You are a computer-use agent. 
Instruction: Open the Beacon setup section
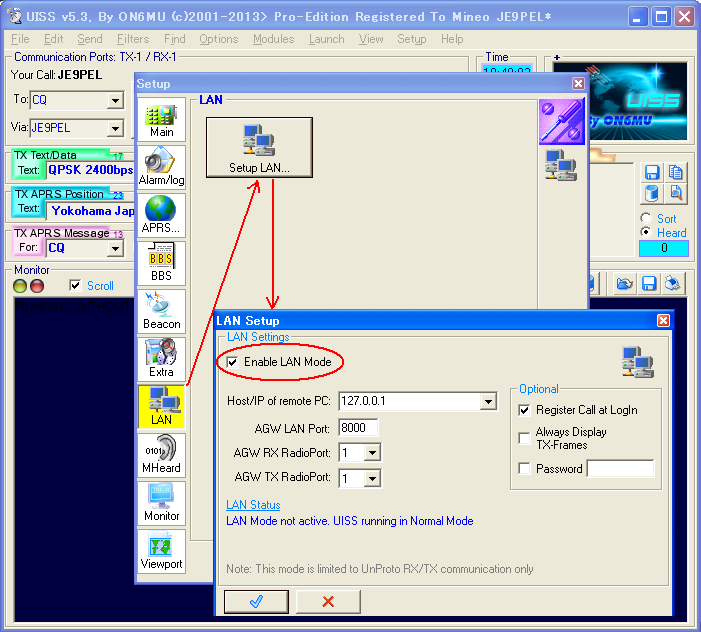161,311
